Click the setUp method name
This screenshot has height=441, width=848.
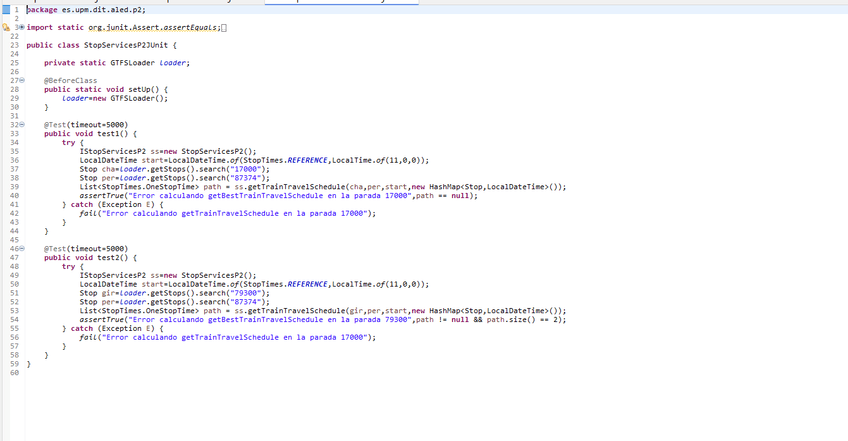tap(140, 89)
